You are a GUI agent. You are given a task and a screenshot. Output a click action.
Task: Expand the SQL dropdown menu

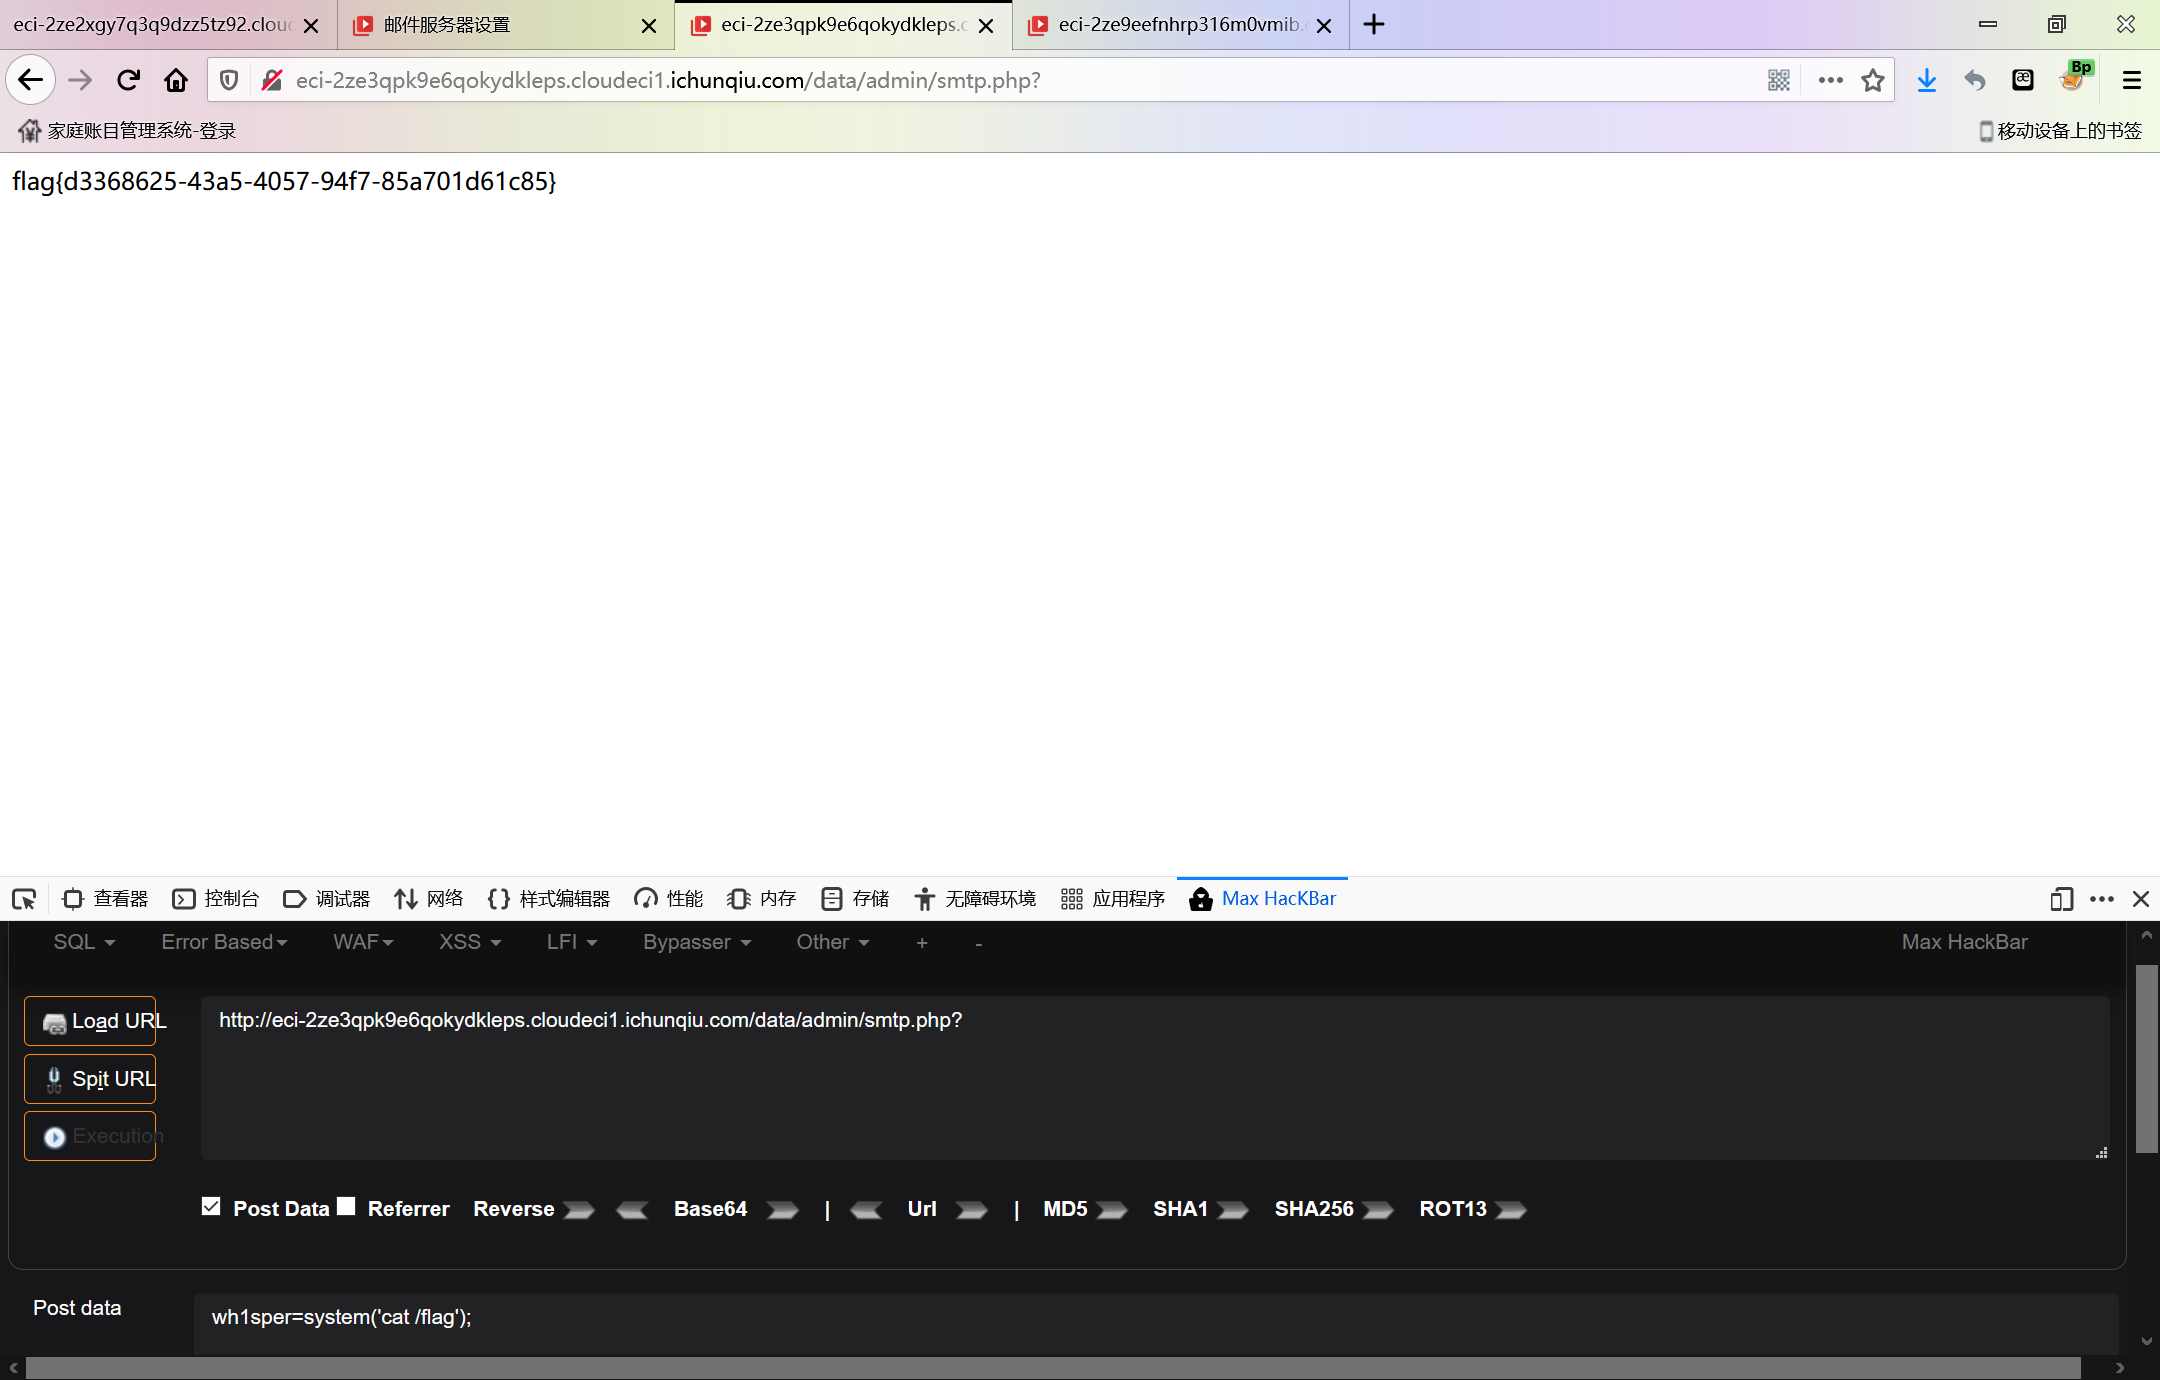(84, 942)
